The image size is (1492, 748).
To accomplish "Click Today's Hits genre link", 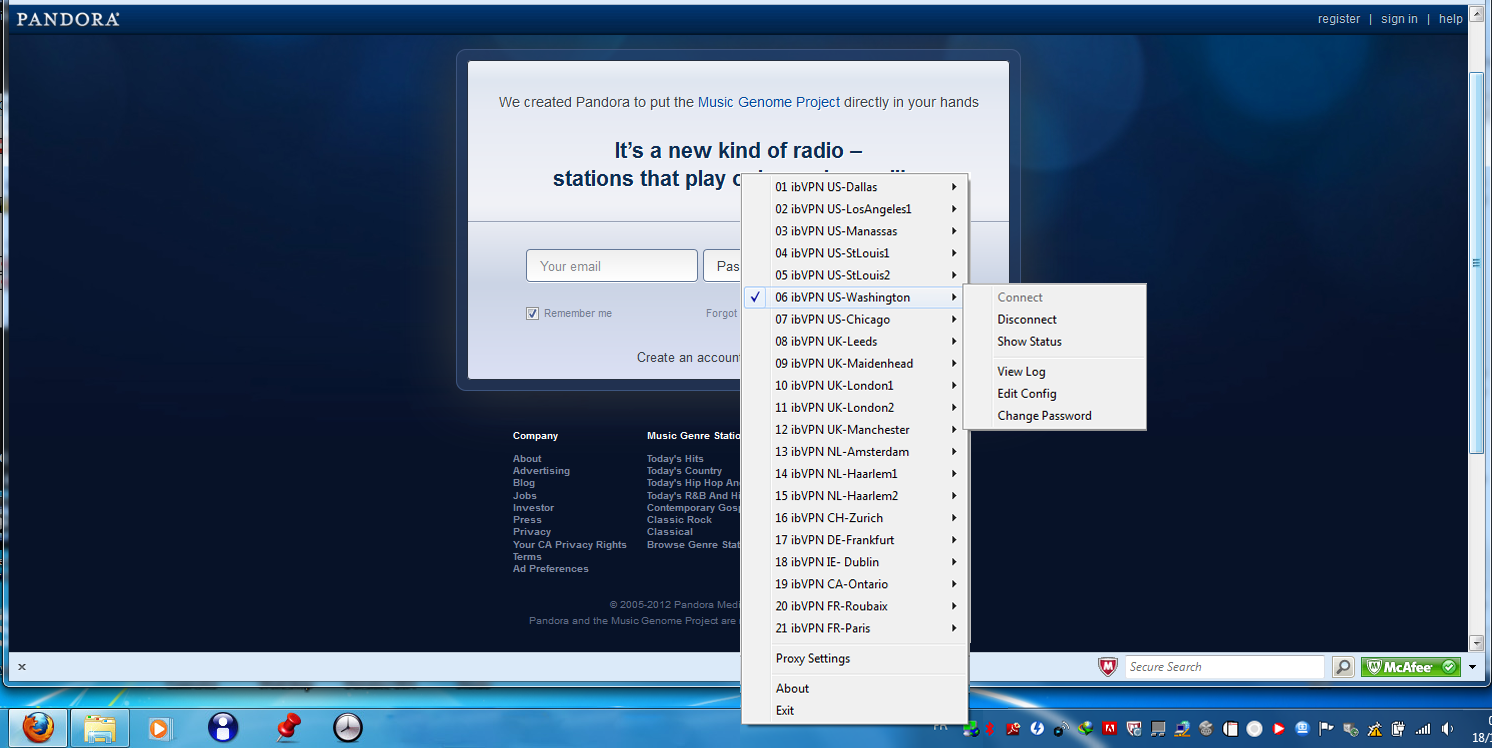I will pos(675,459).
